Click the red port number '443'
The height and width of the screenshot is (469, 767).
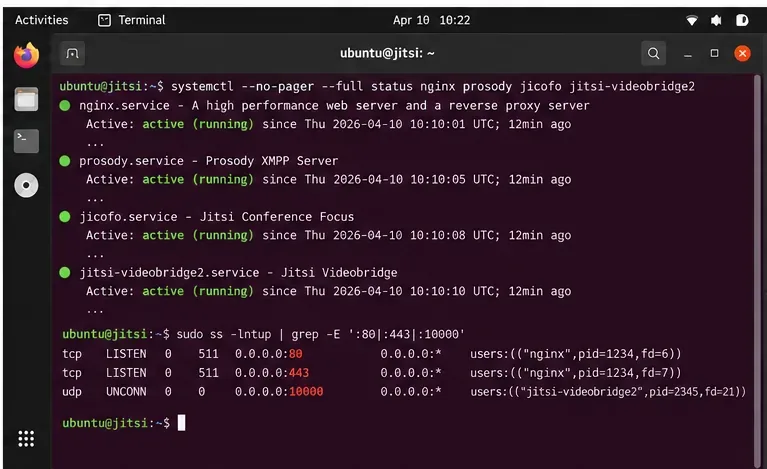click(x=299, y=373)
